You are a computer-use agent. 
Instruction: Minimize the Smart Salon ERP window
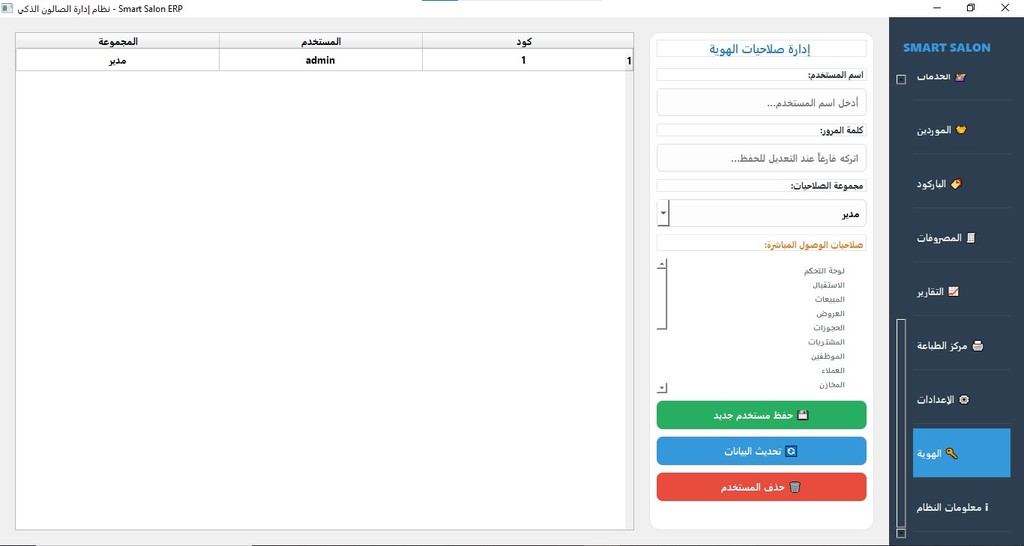coord(937,8)
